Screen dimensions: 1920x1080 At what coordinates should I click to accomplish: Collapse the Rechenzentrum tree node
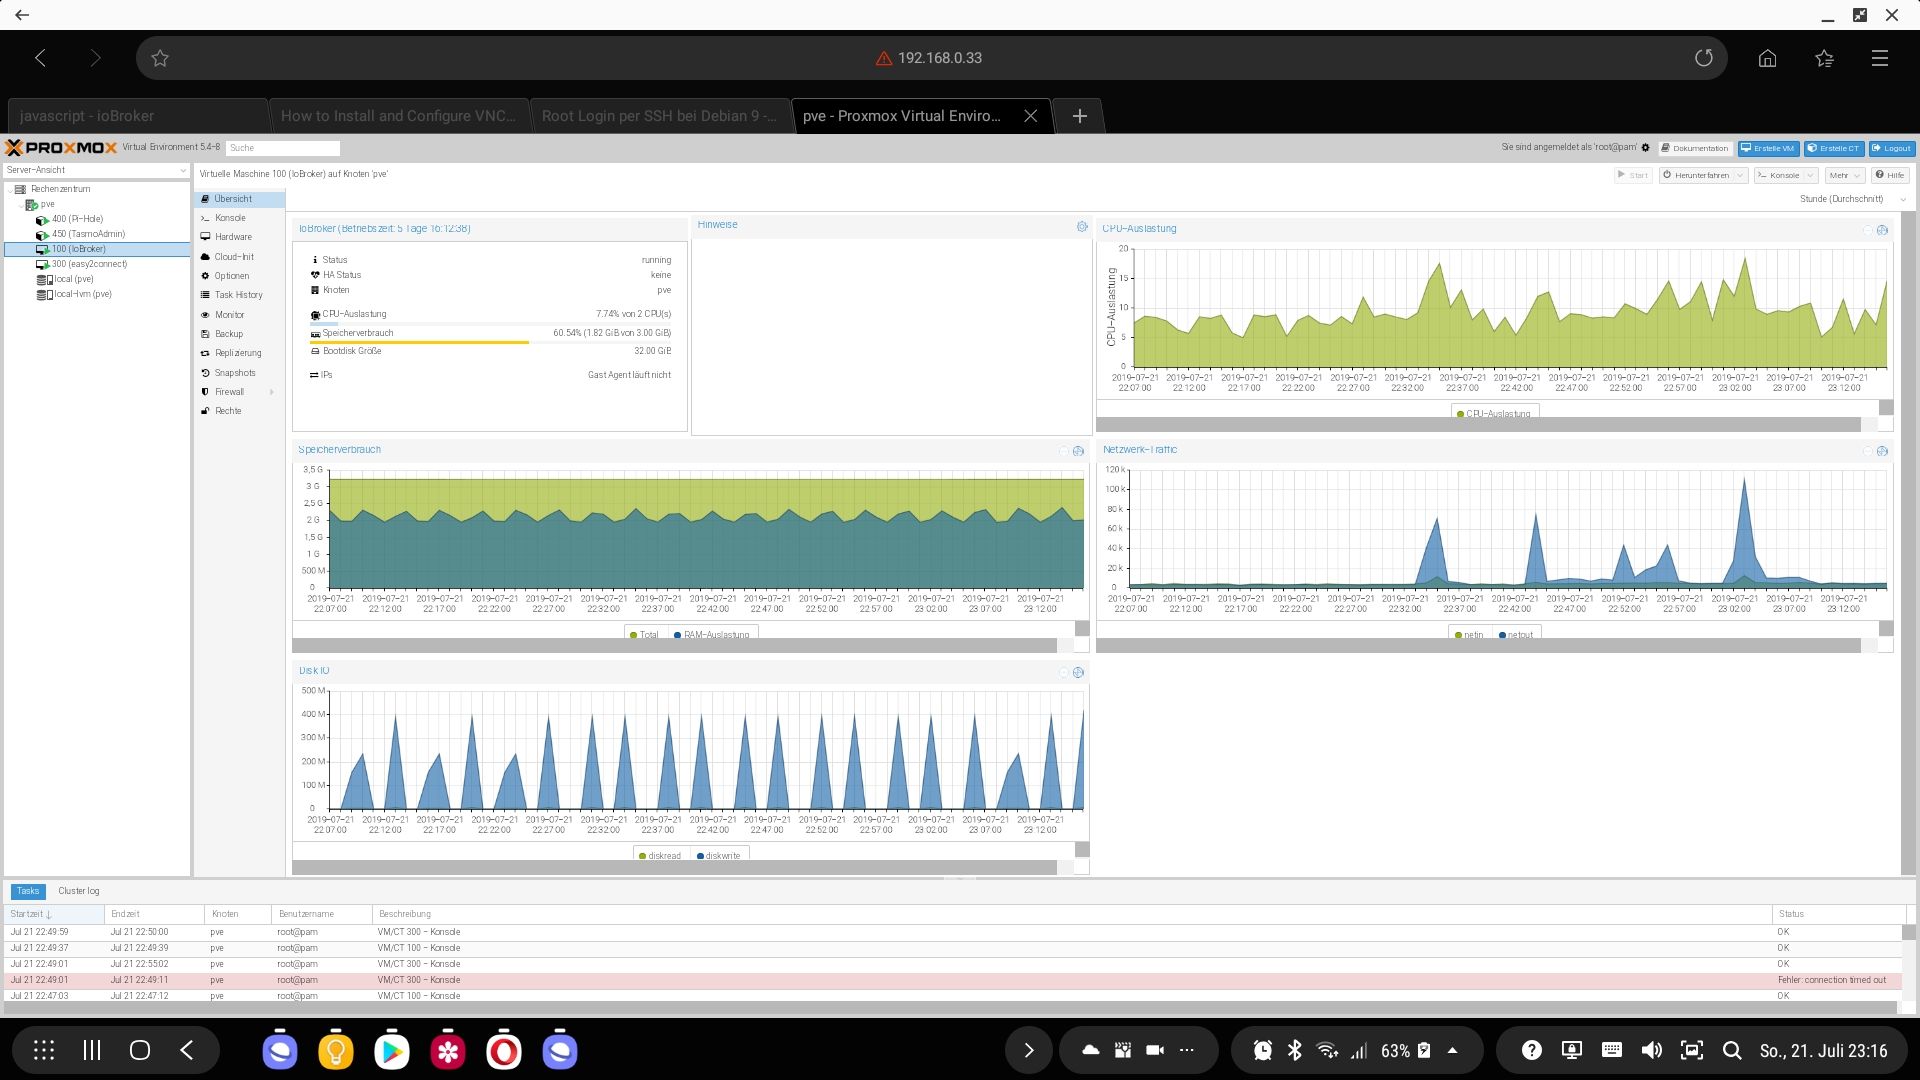(9, 189)
